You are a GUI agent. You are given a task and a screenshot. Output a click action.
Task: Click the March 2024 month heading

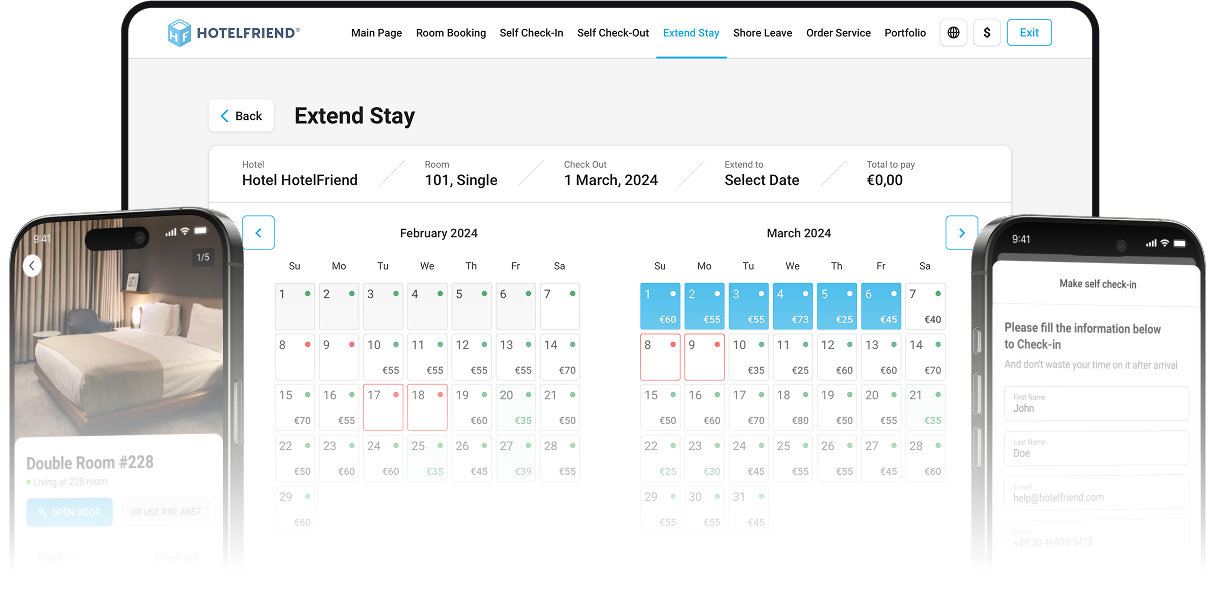[x=799, y=233]
